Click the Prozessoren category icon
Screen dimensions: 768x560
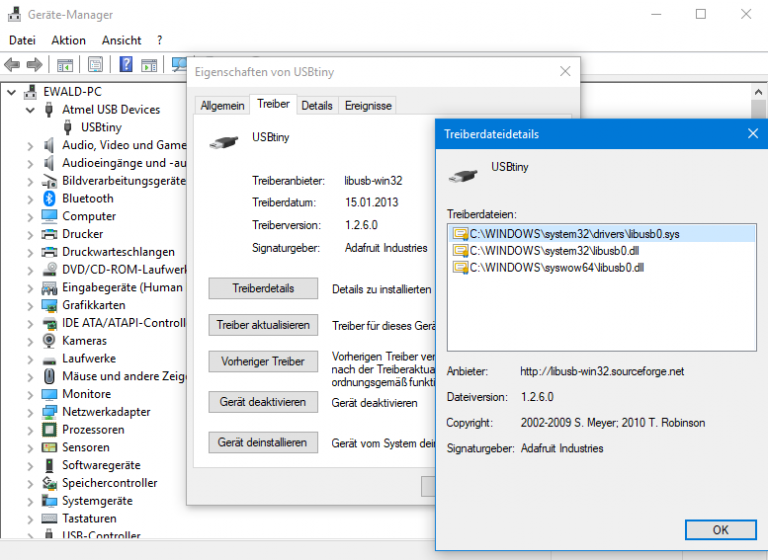pyautogui.click(x=49, y=430)
